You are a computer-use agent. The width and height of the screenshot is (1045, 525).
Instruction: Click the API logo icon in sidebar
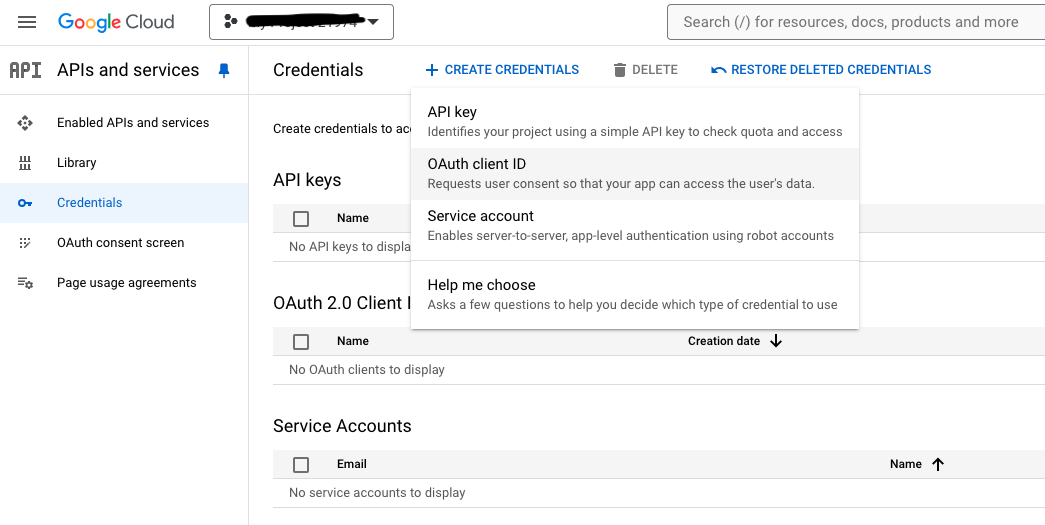pos(25,70)
